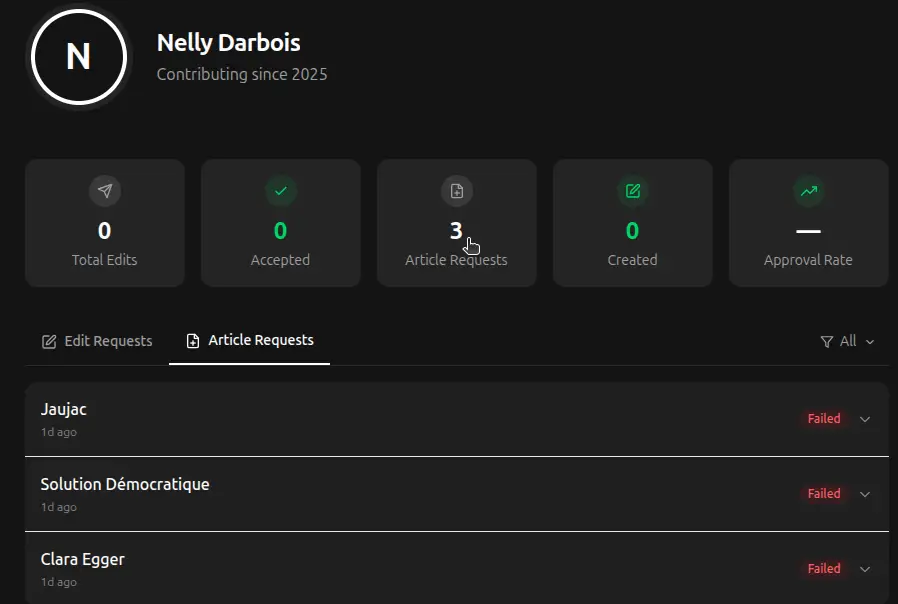Click the green checkmark Accepted icon
Viewport: 898px width, 604px height.
[x=281, y=190]
